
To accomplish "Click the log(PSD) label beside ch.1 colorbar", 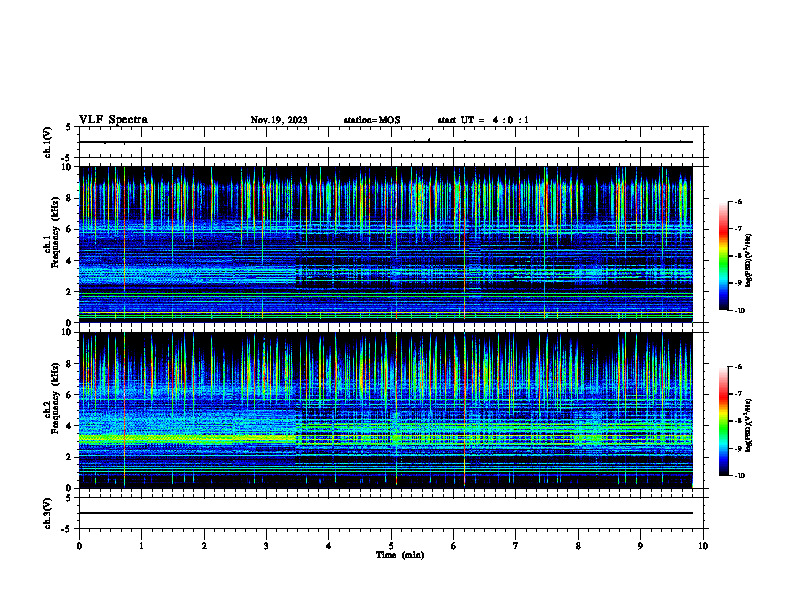I will point(749,260).
